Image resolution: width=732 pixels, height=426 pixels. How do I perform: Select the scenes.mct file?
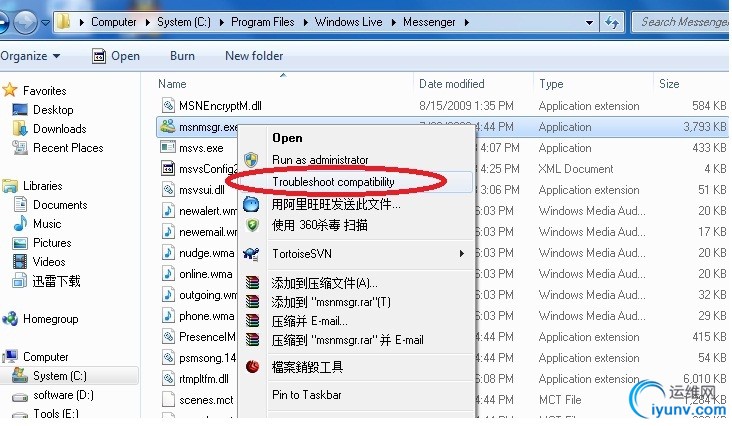click(x=206, y=400)
